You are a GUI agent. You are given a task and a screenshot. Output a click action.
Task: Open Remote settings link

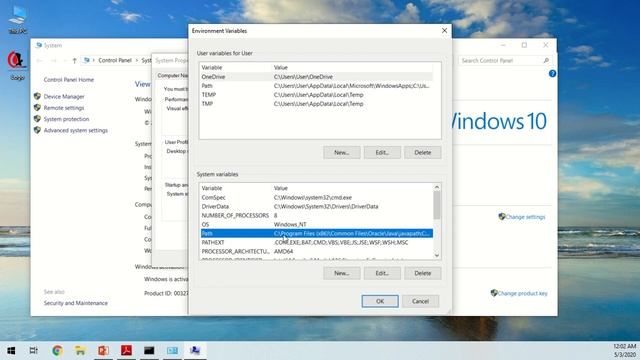(64, 108)
